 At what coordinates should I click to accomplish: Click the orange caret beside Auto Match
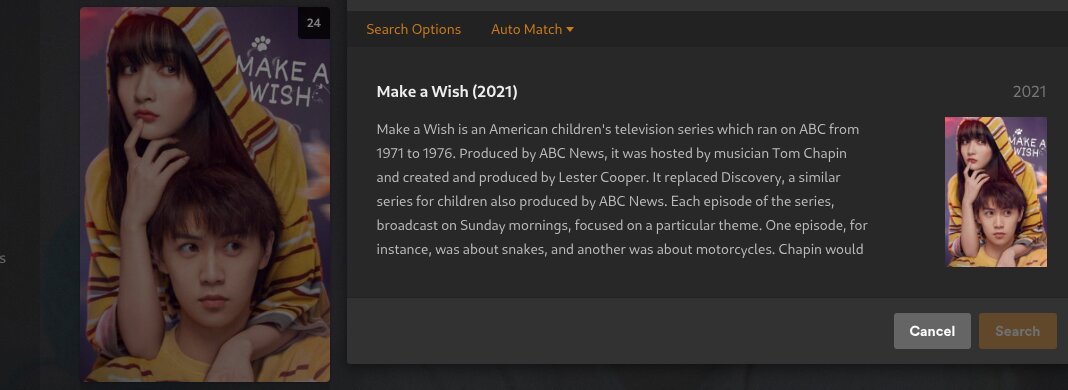(570, 29)
